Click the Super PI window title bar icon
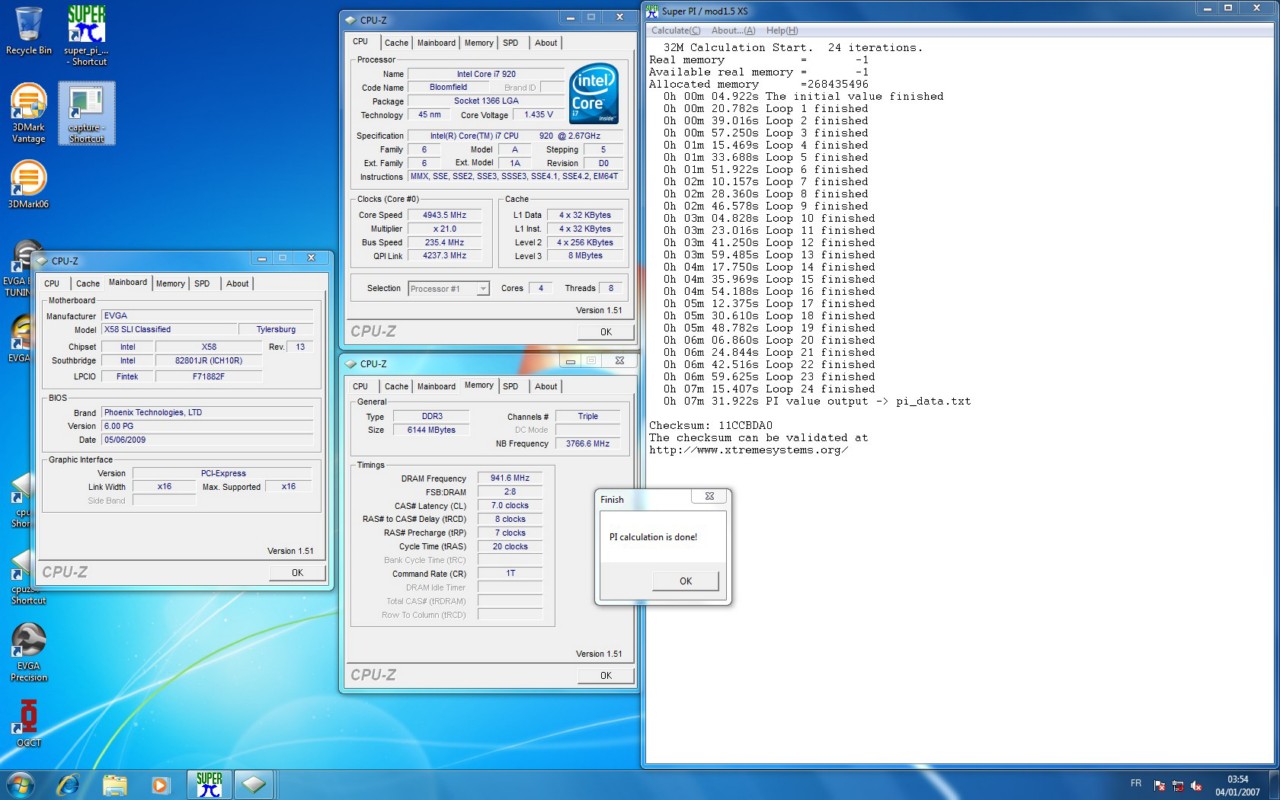 pos(653,11)
